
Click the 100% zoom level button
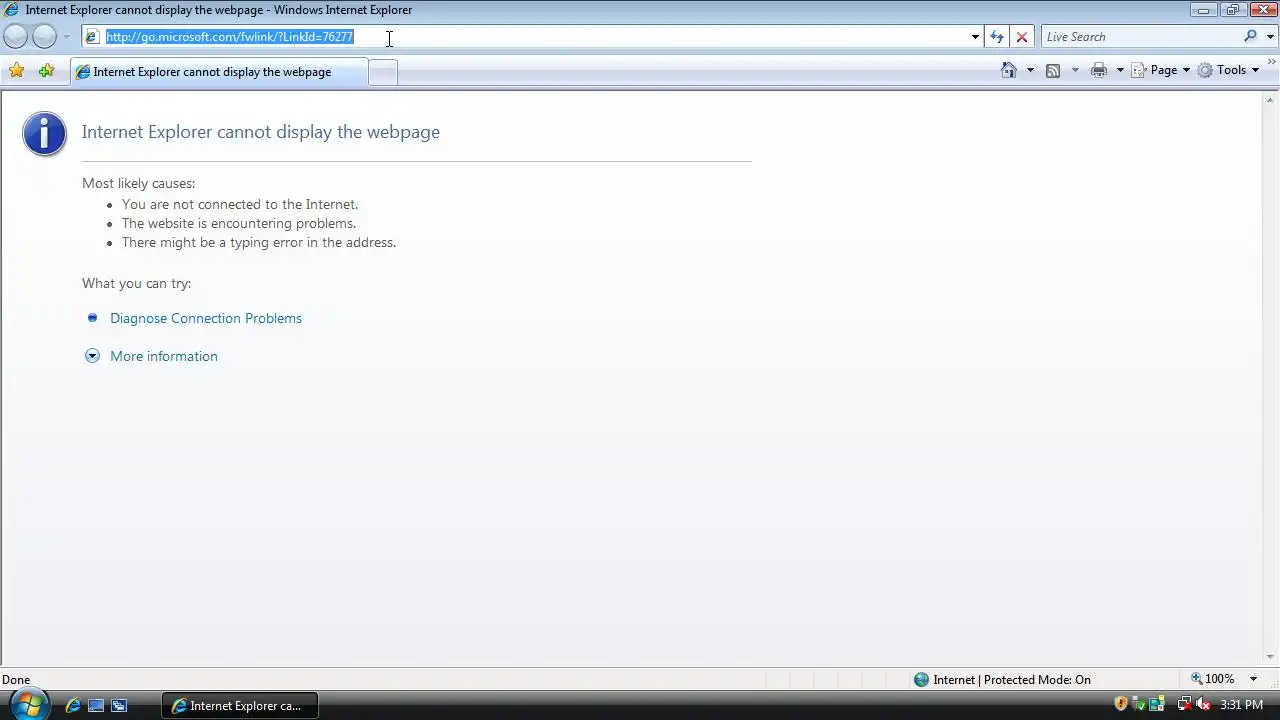coord(1213,679)
